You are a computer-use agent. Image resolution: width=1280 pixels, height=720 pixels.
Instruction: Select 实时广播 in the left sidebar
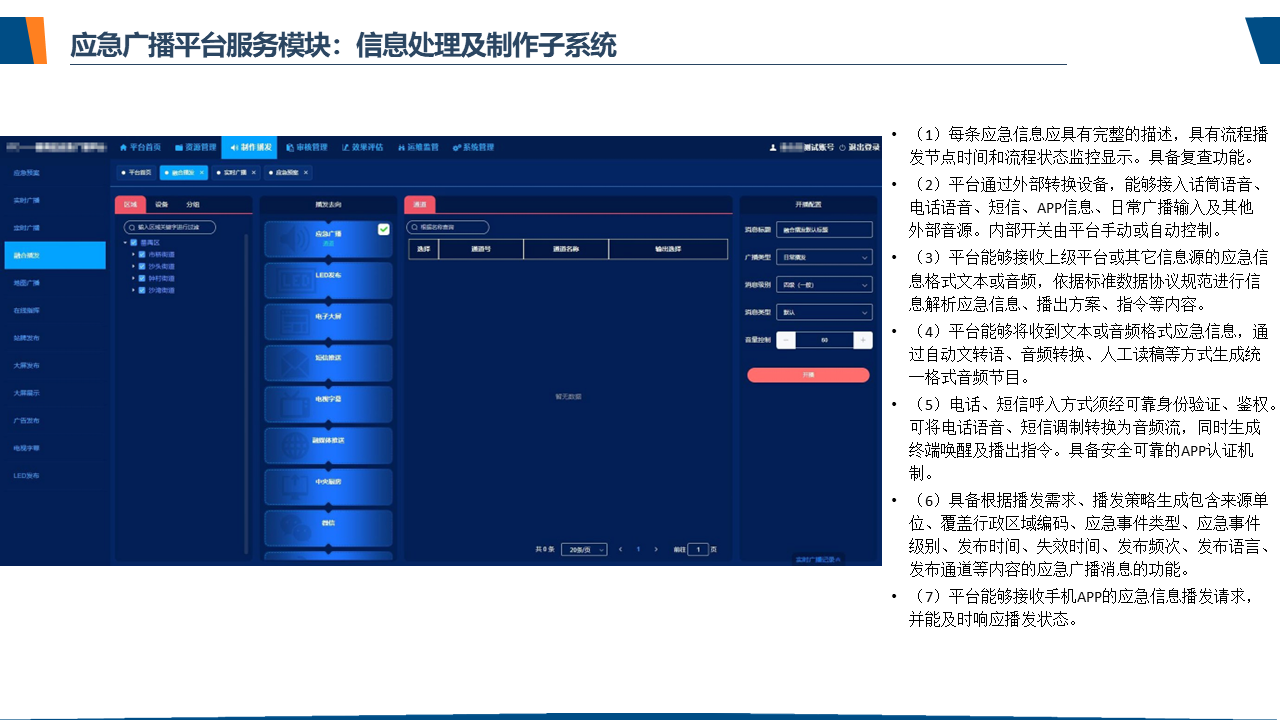pyautogui.click(x=27, y=200)
